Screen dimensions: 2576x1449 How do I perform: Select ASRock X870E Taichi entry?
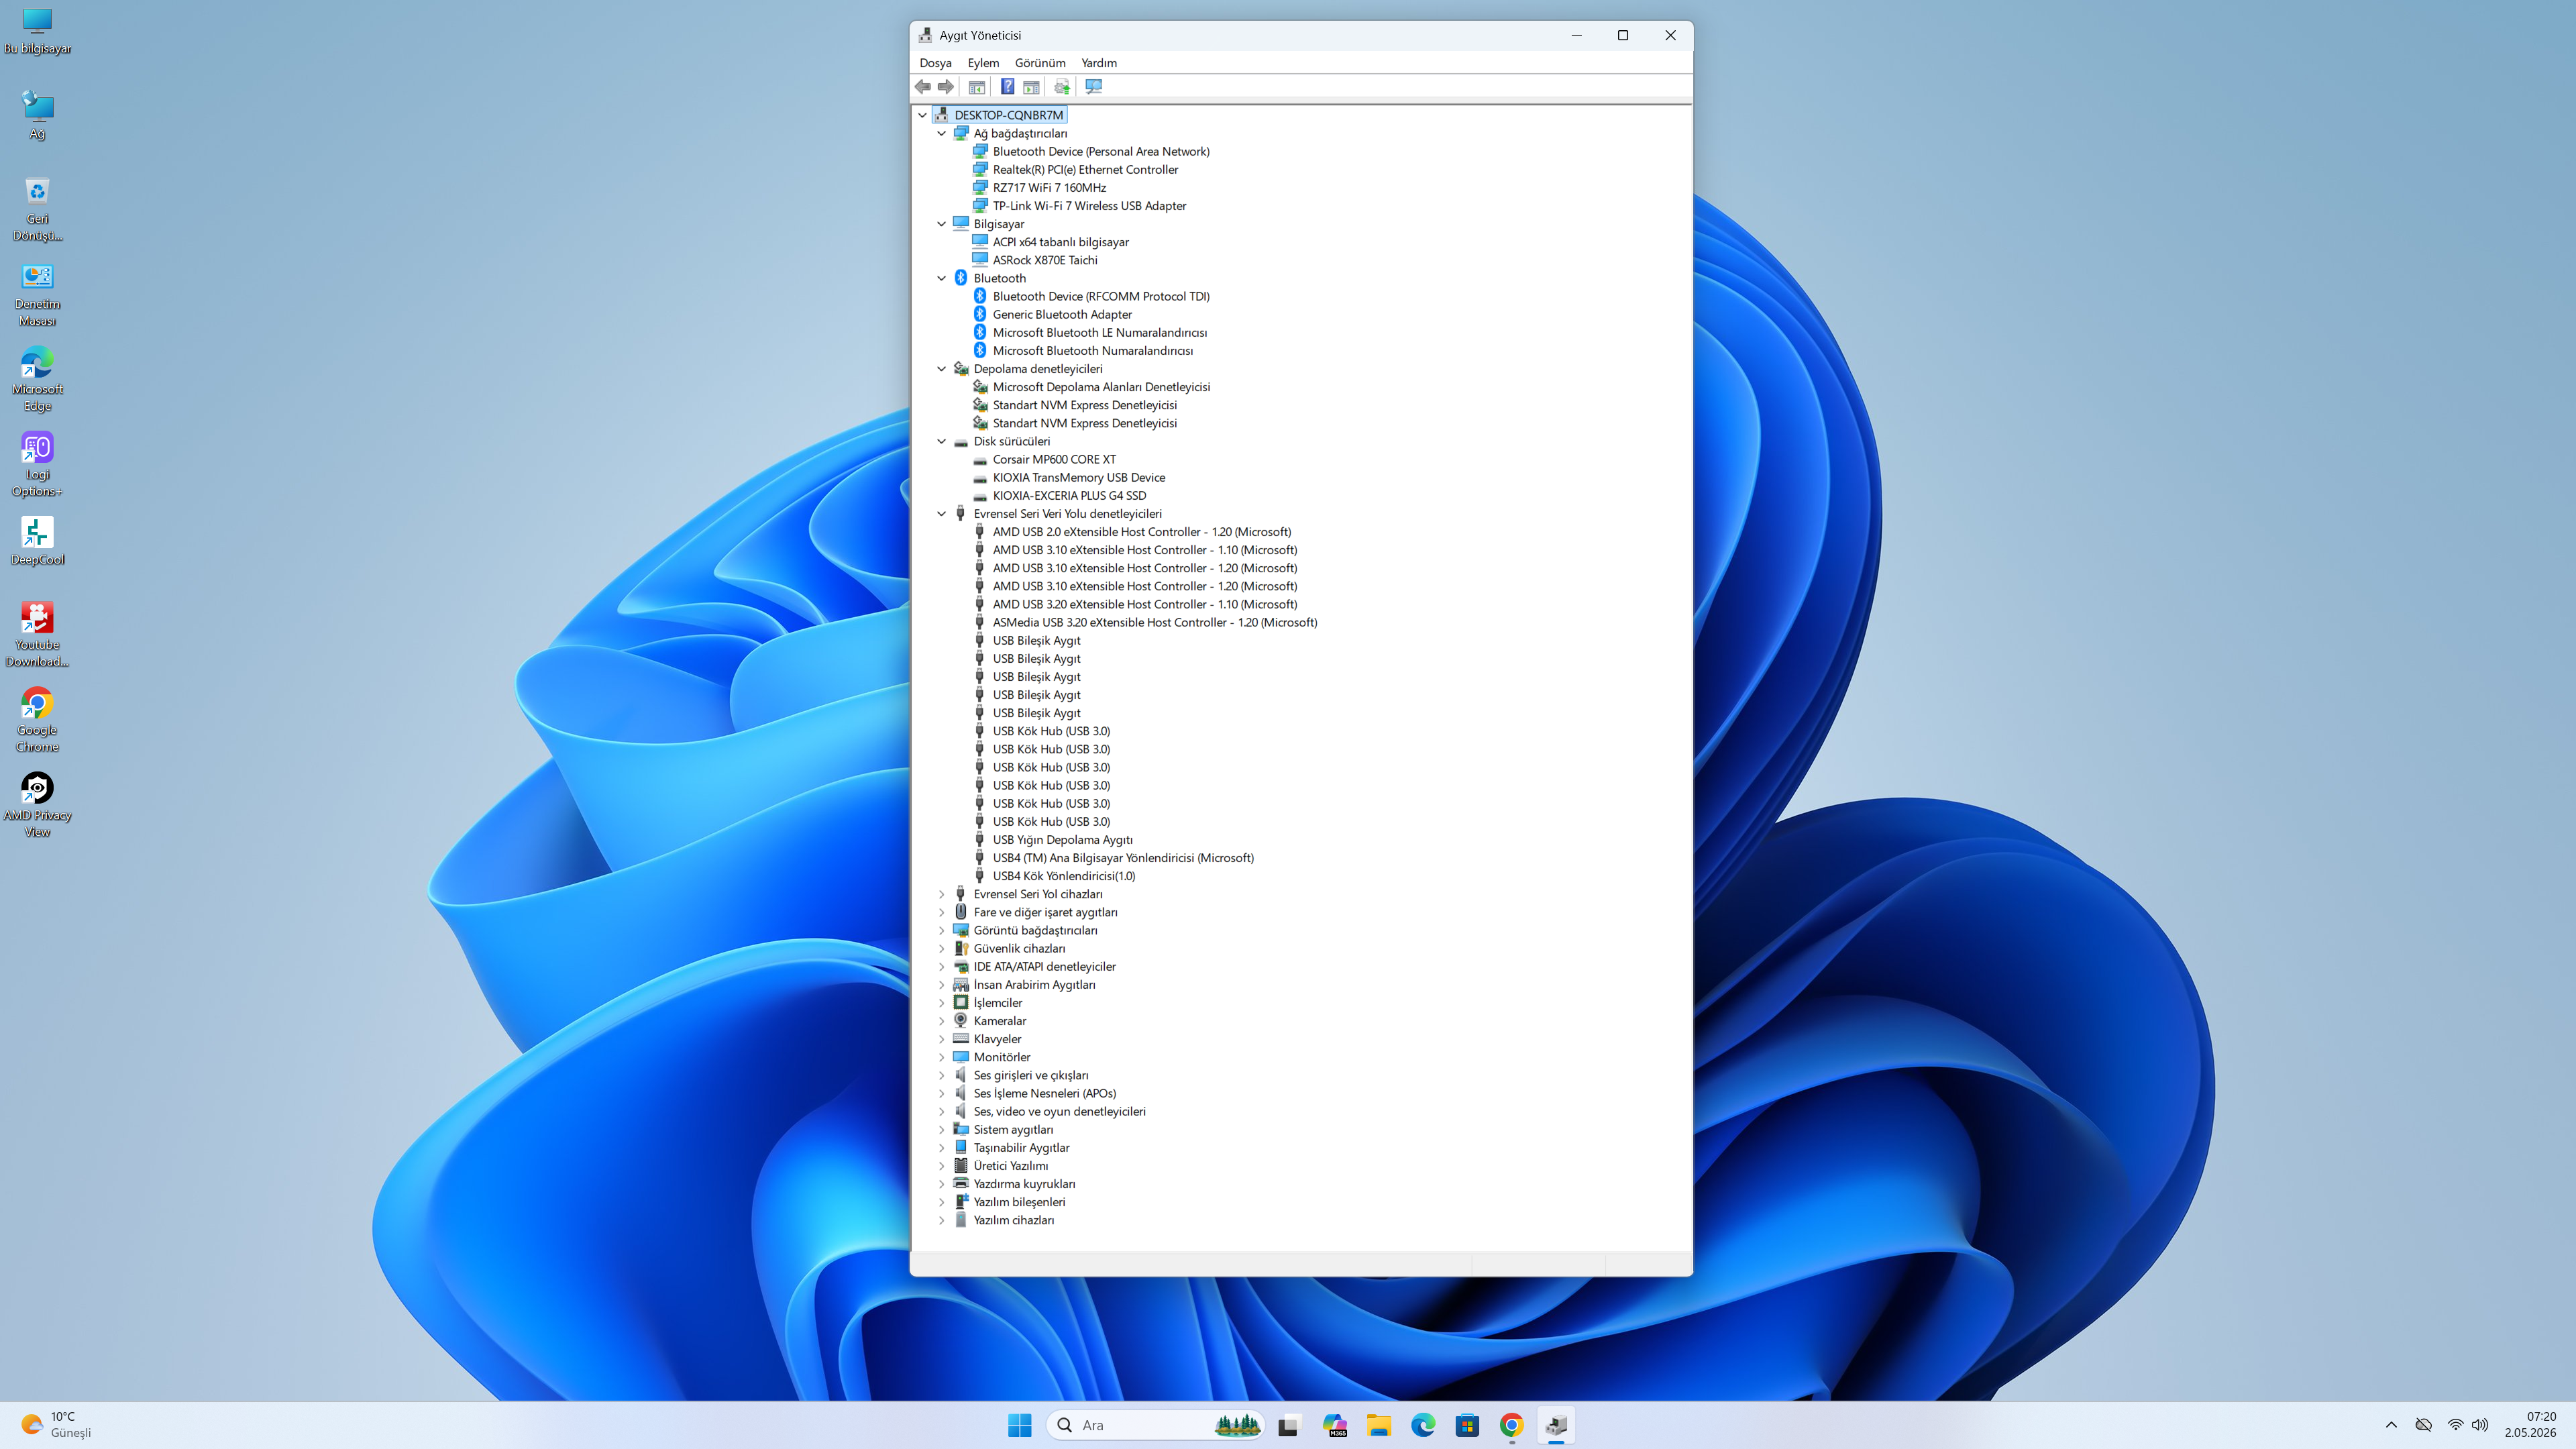pyautogui.click(x=1045, y=260)
